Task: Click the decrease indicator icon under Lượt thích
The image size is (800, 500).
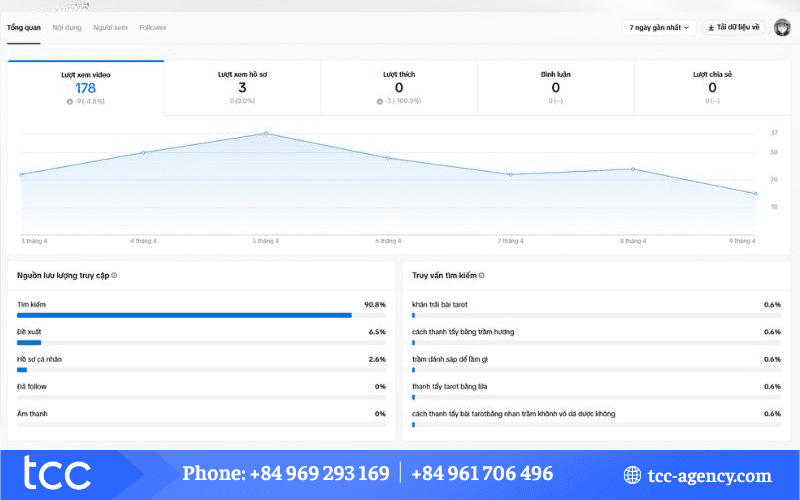Action: pos(380,101)
